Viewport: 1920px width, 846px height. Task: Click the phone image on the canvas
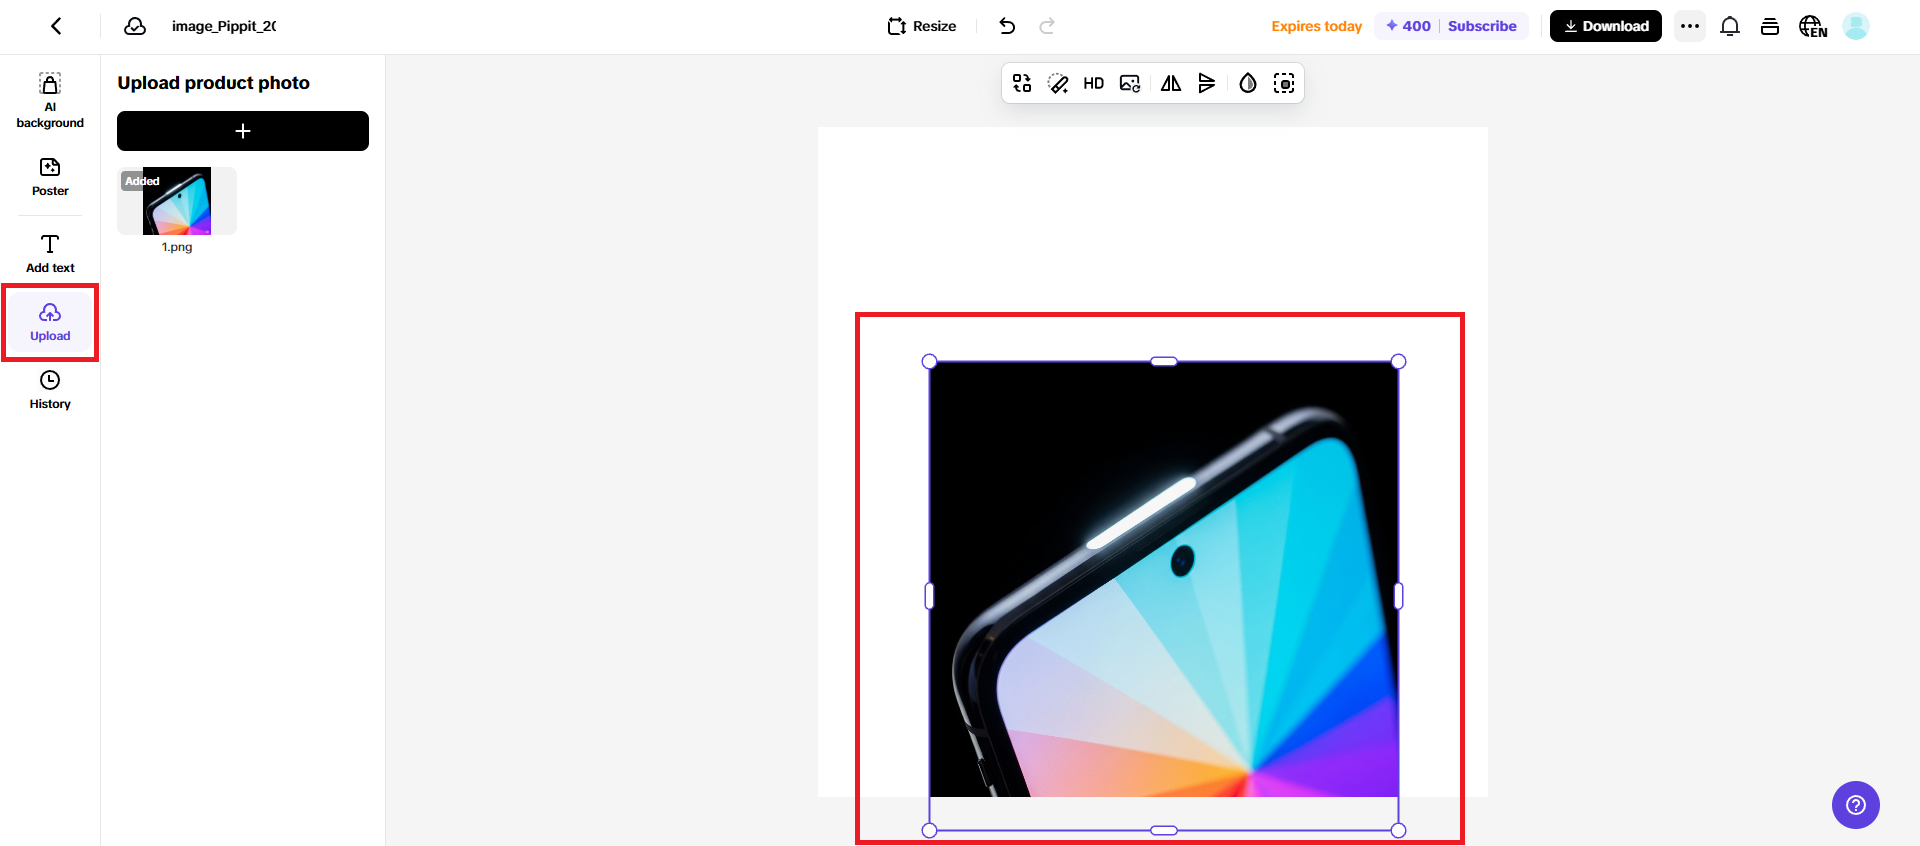[x=1164, y=579]
